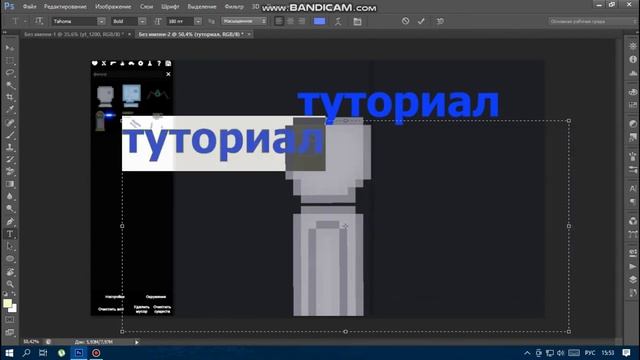Select the History Brush tool
The width and height of the screenshot is (640, 360).
[x=10, y=160]
